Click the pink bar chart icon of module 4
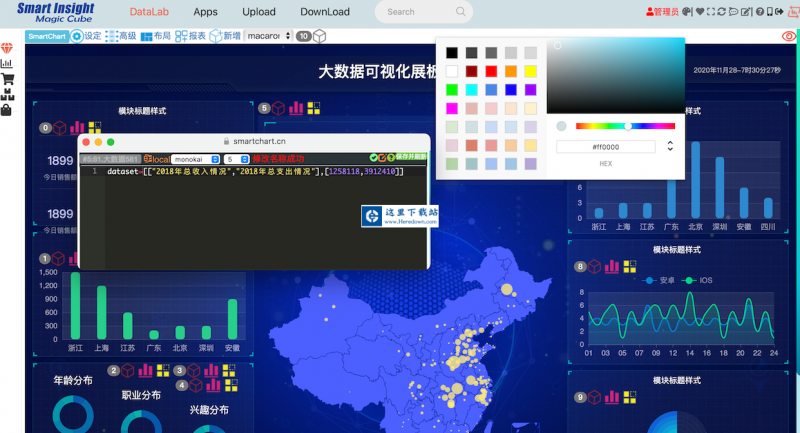 coord(213,386)
